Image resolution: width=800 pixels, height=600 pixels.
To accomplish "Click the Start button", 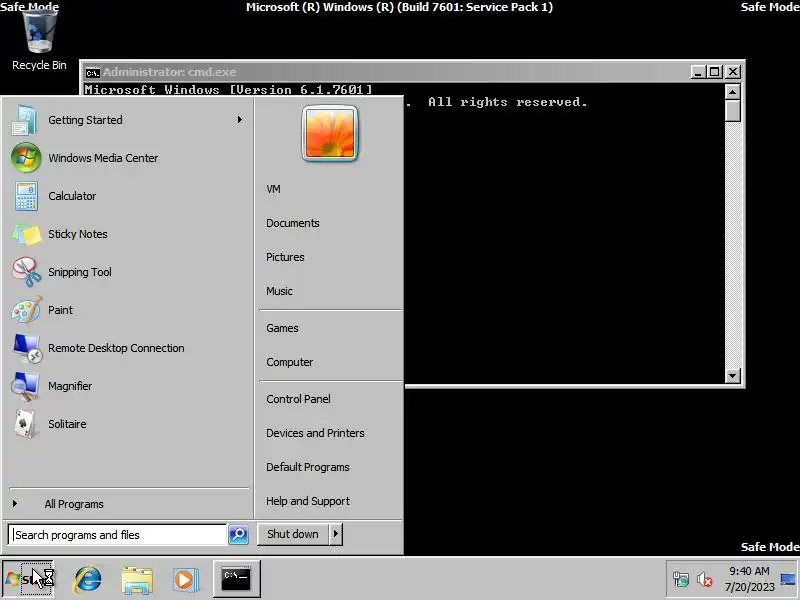I will pos(29,579).
